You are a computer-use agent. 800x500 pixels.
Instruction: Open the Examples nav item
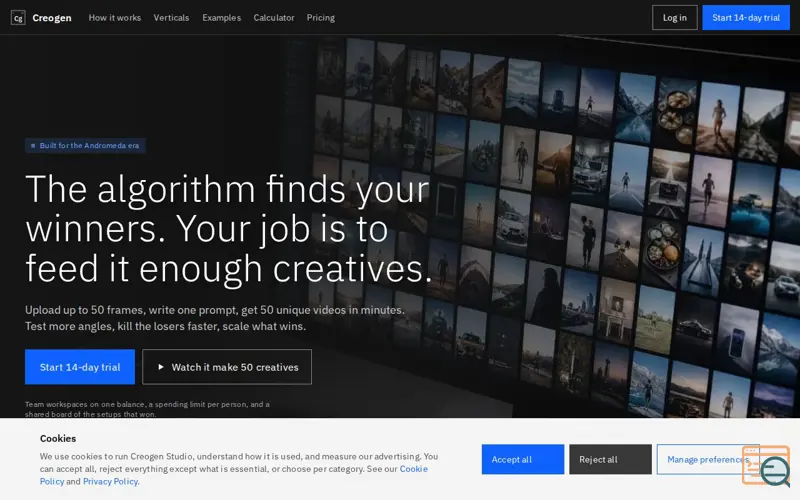[221, 18]
